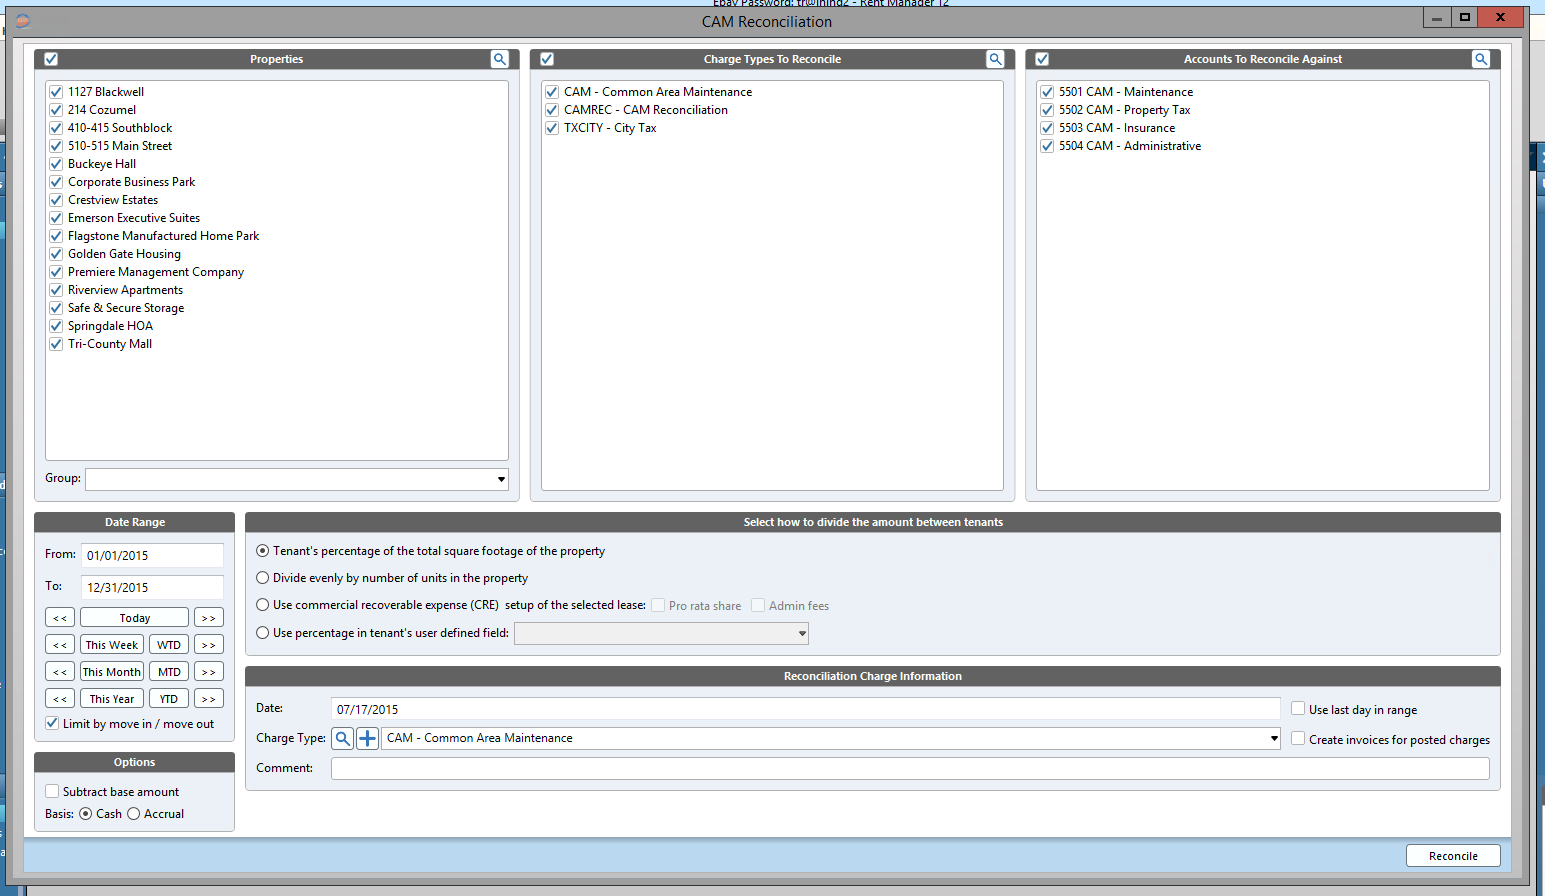Step back arrows beside Today button
The image size is (1545, 896).
pyautogui.click(x=60, y=618)
